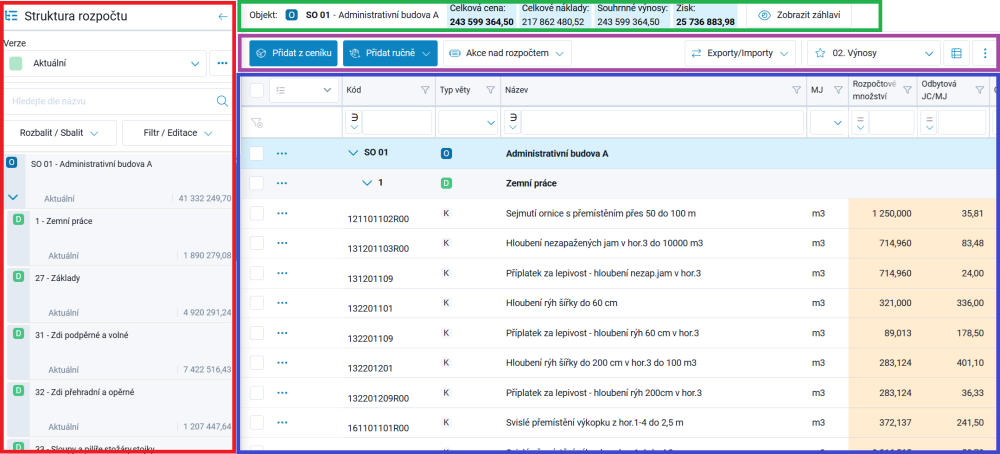Check the Zemní práce row checkbox

(x=256, y=183)
